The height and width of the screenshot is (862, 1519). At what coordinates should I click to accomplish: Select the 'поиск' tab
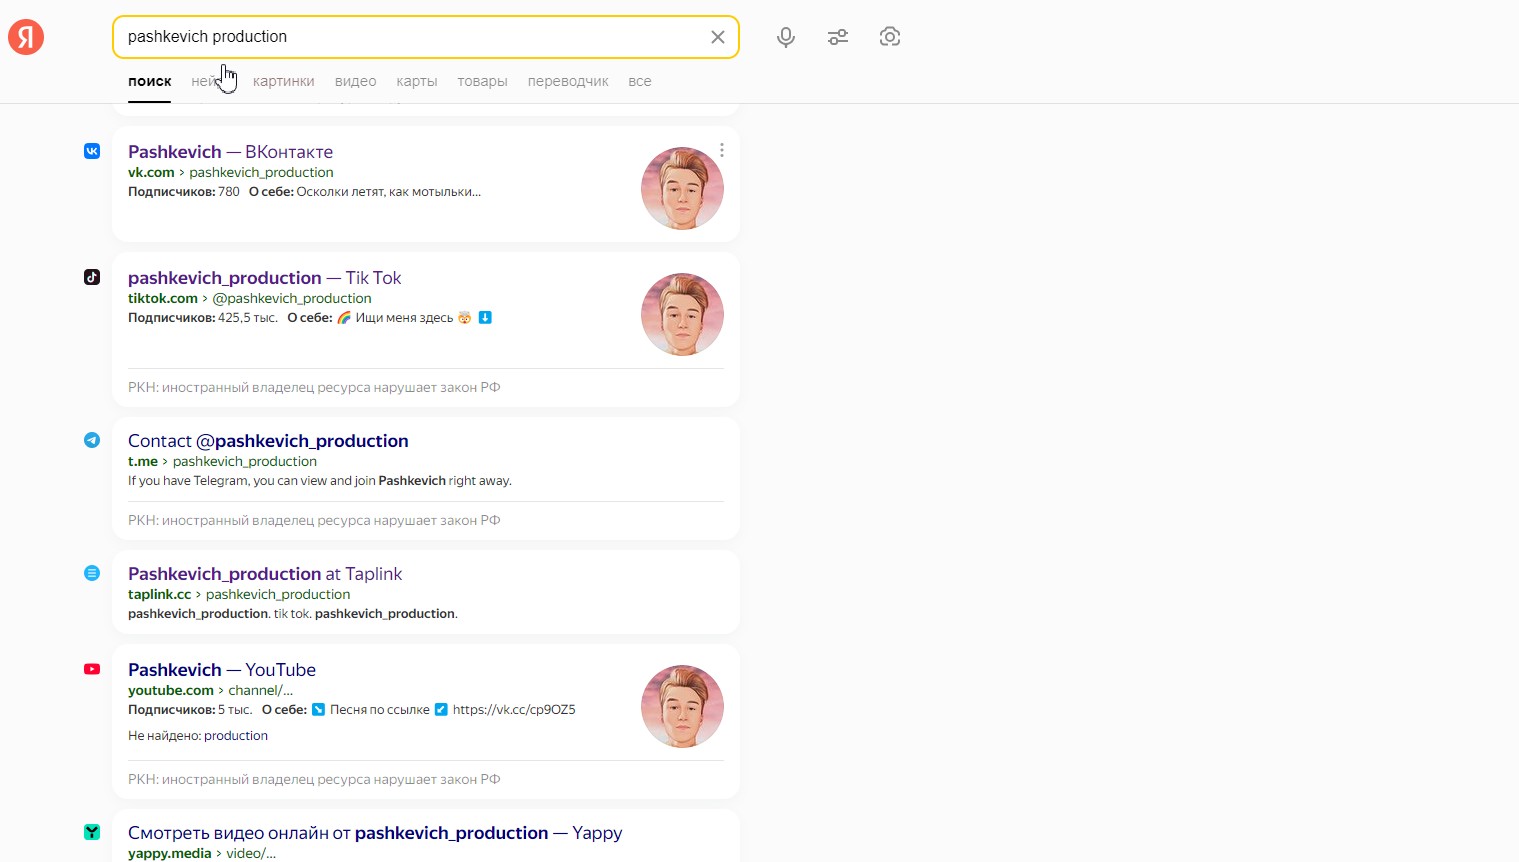pos(150,81)
